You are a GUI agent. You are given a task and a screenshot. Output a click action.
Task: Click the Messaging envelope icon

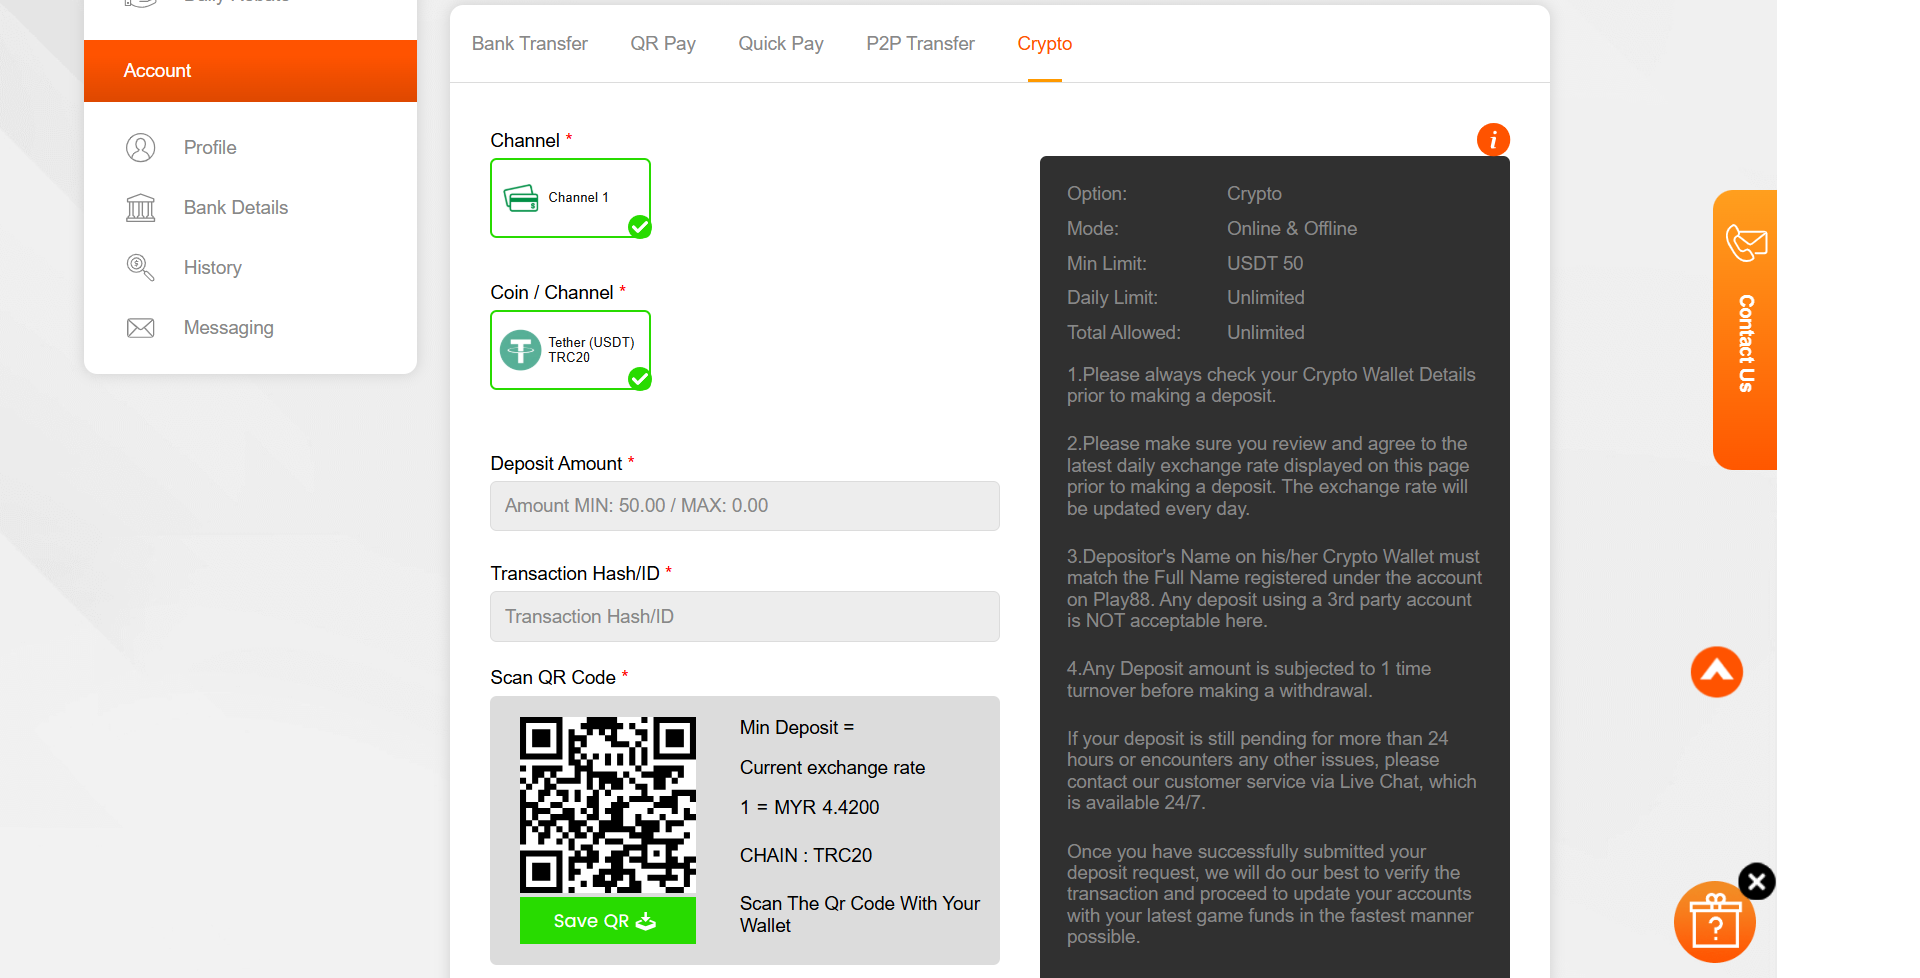coord(141,328)
